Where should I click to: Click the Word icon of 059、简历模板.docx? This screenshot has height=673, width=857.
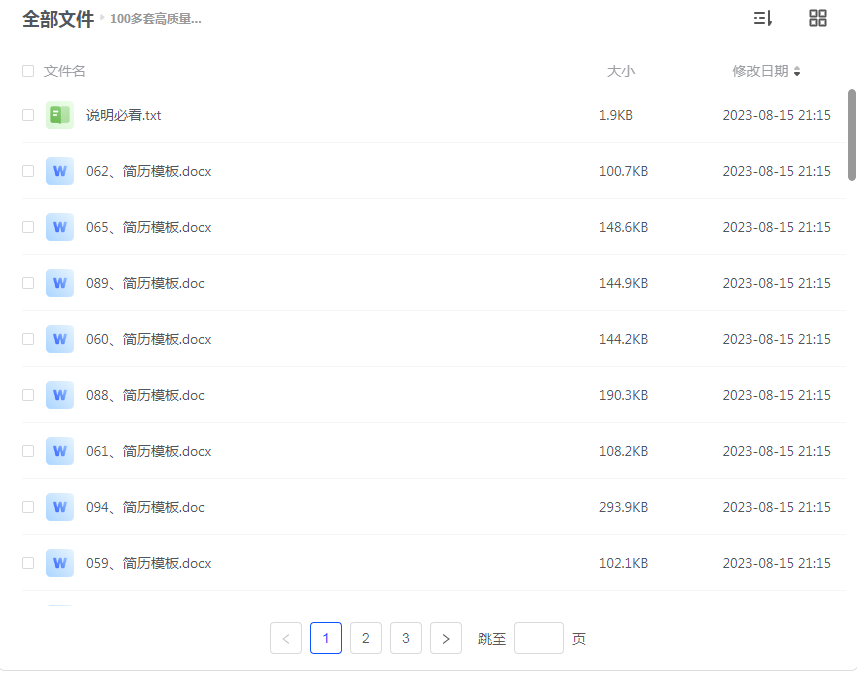pos(59,563)
